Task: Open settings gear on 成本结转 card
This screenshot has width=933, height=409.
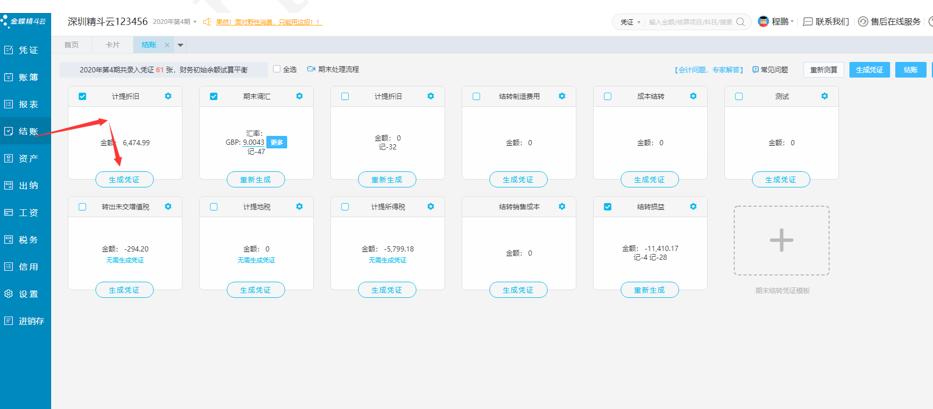Action: (x=693, y=96)
